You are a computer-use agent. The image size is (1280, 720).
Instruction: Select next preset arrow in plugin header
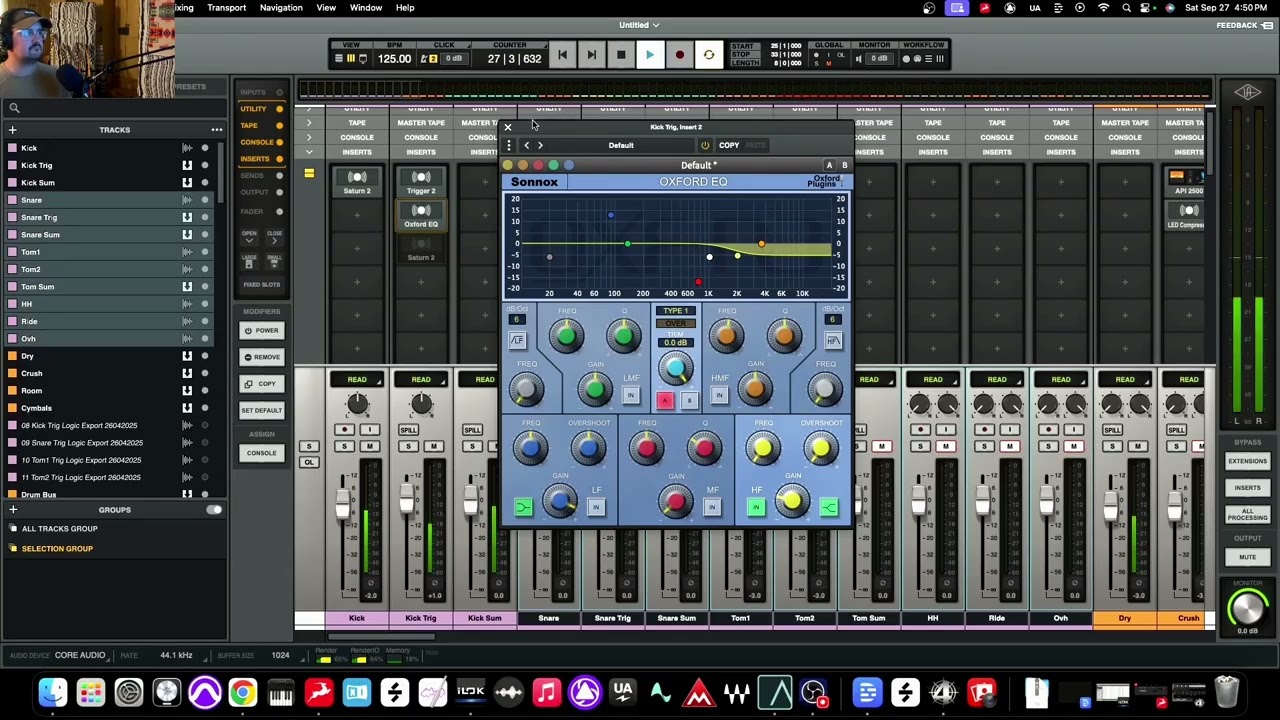click(541, 145)
